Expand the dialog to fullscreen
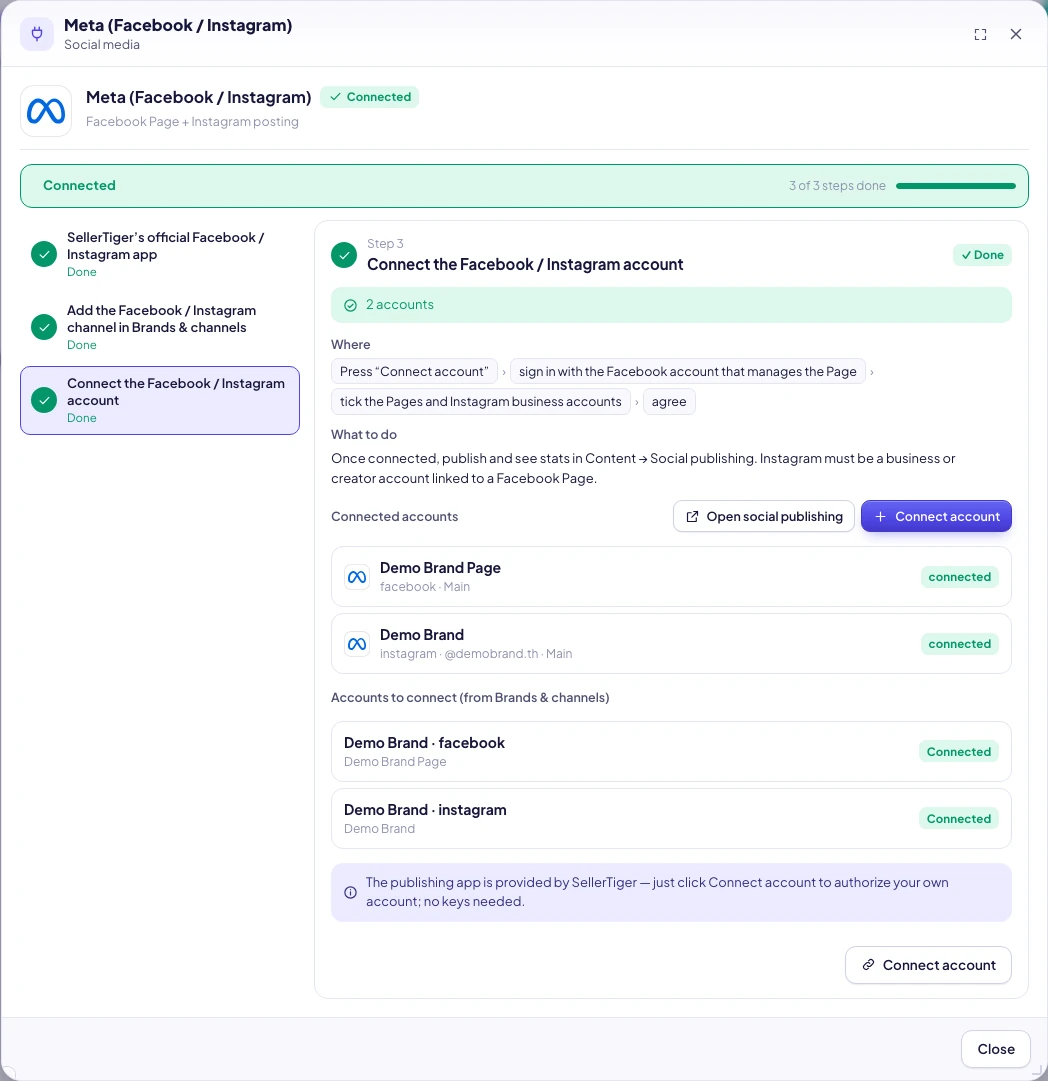The width and height of the screenshot is (1048, 1081). coord(980,34)
